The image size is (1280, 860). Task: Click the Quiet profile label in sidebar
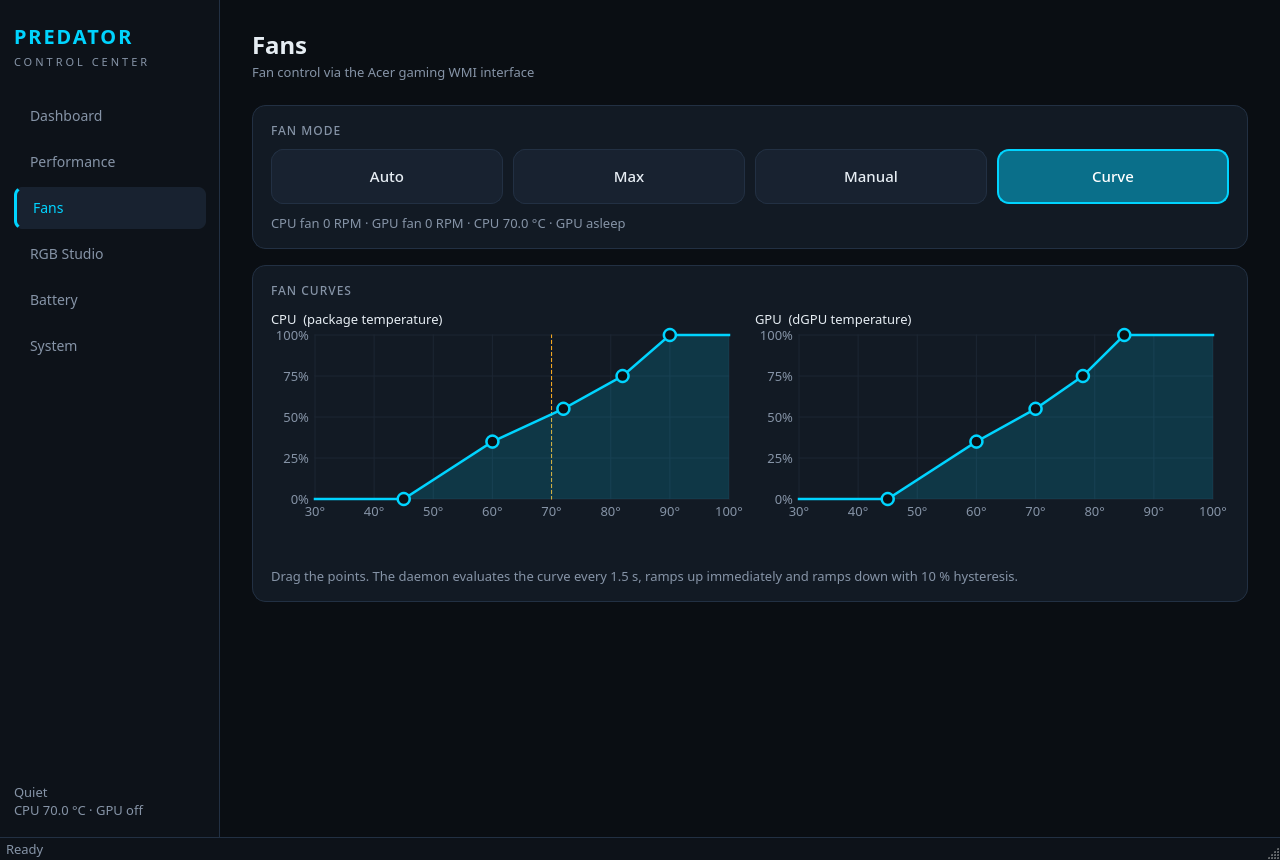[31, 792]
